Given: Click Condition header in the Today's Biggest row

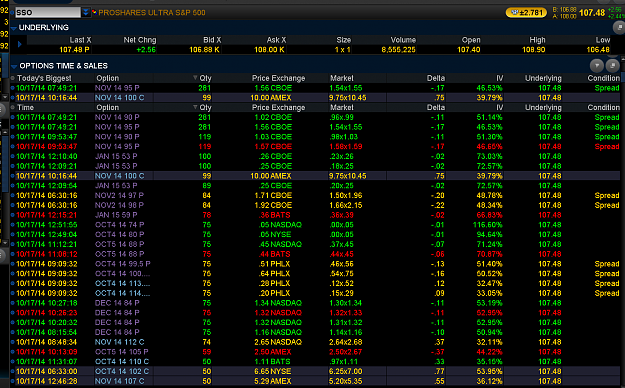Looking at the screenshot, I should coord(603,78).
